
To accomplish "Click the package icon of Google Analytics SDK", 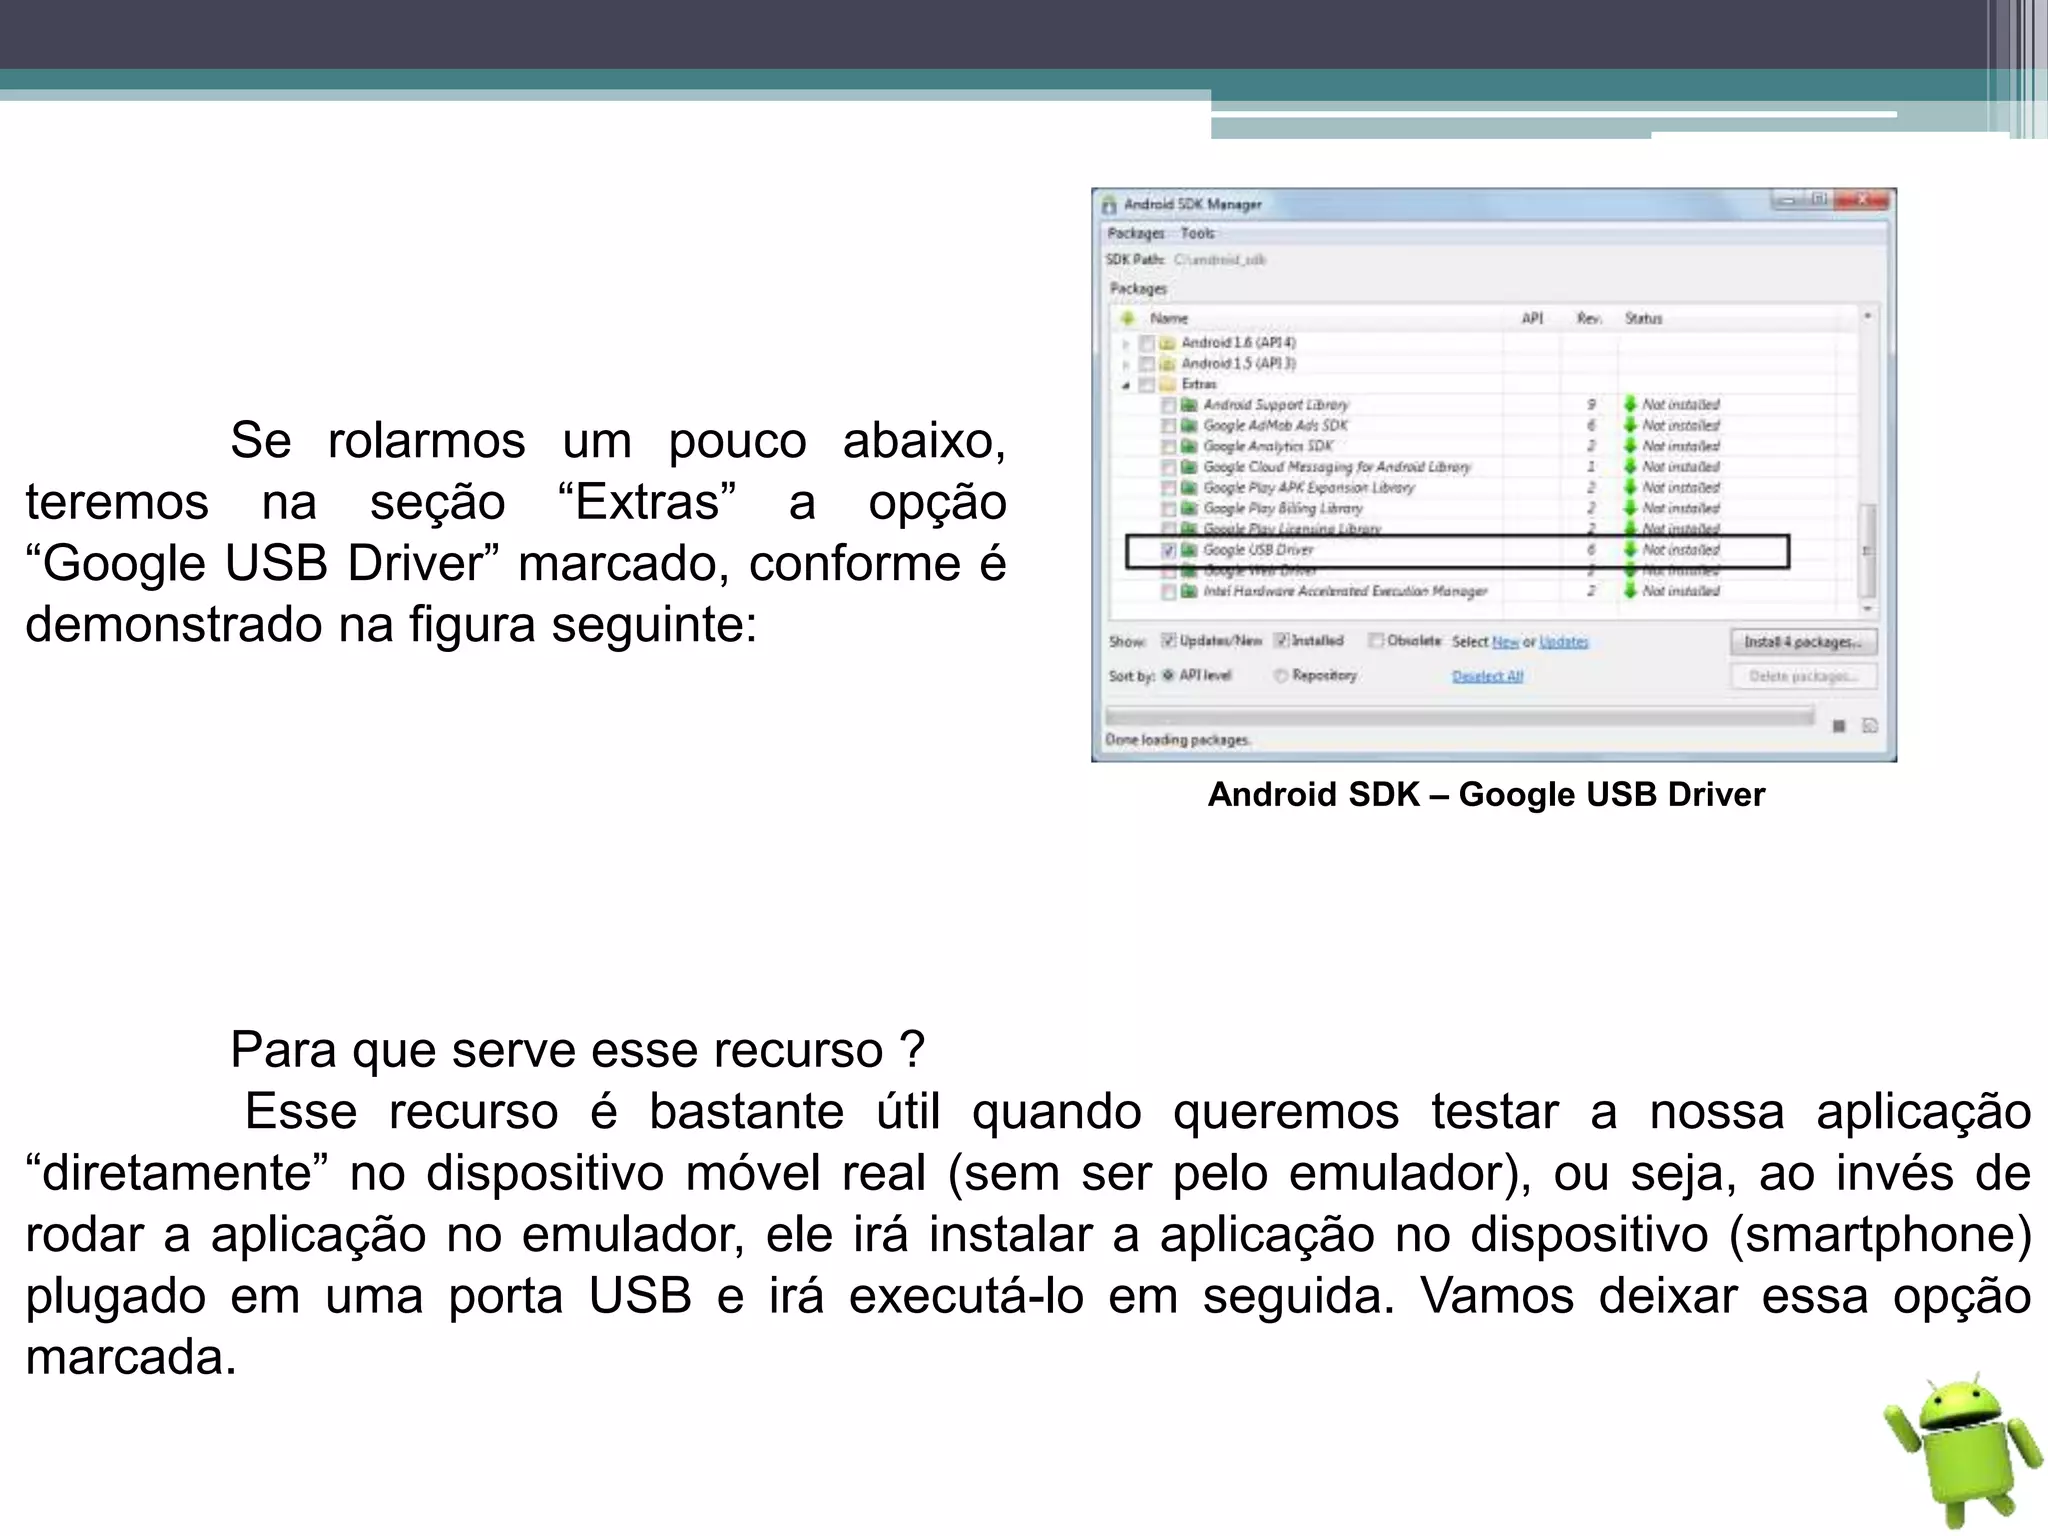I will pyautogui.click(x=1188, y=447).
